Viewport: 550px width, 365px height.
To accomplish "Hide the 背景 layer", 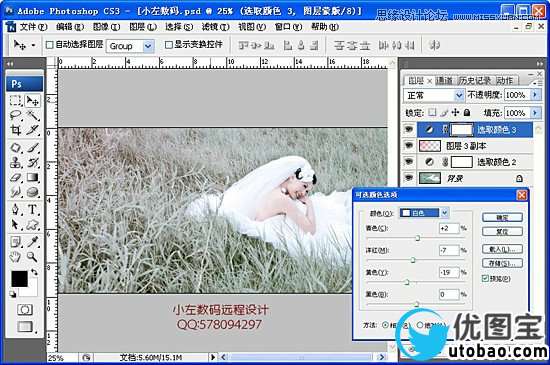I will [x=409, y=178].
